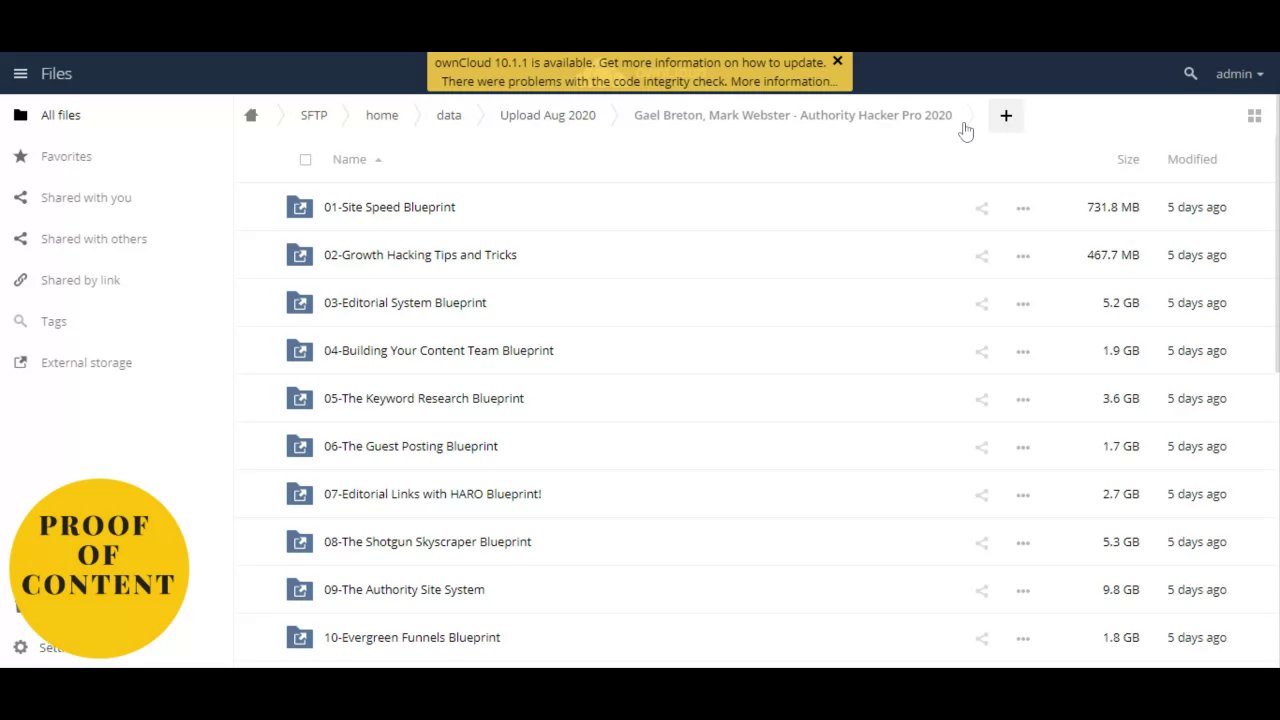
Task: Open more actions for 09-The Authority Site System
Action: (x=1023, y=590)
